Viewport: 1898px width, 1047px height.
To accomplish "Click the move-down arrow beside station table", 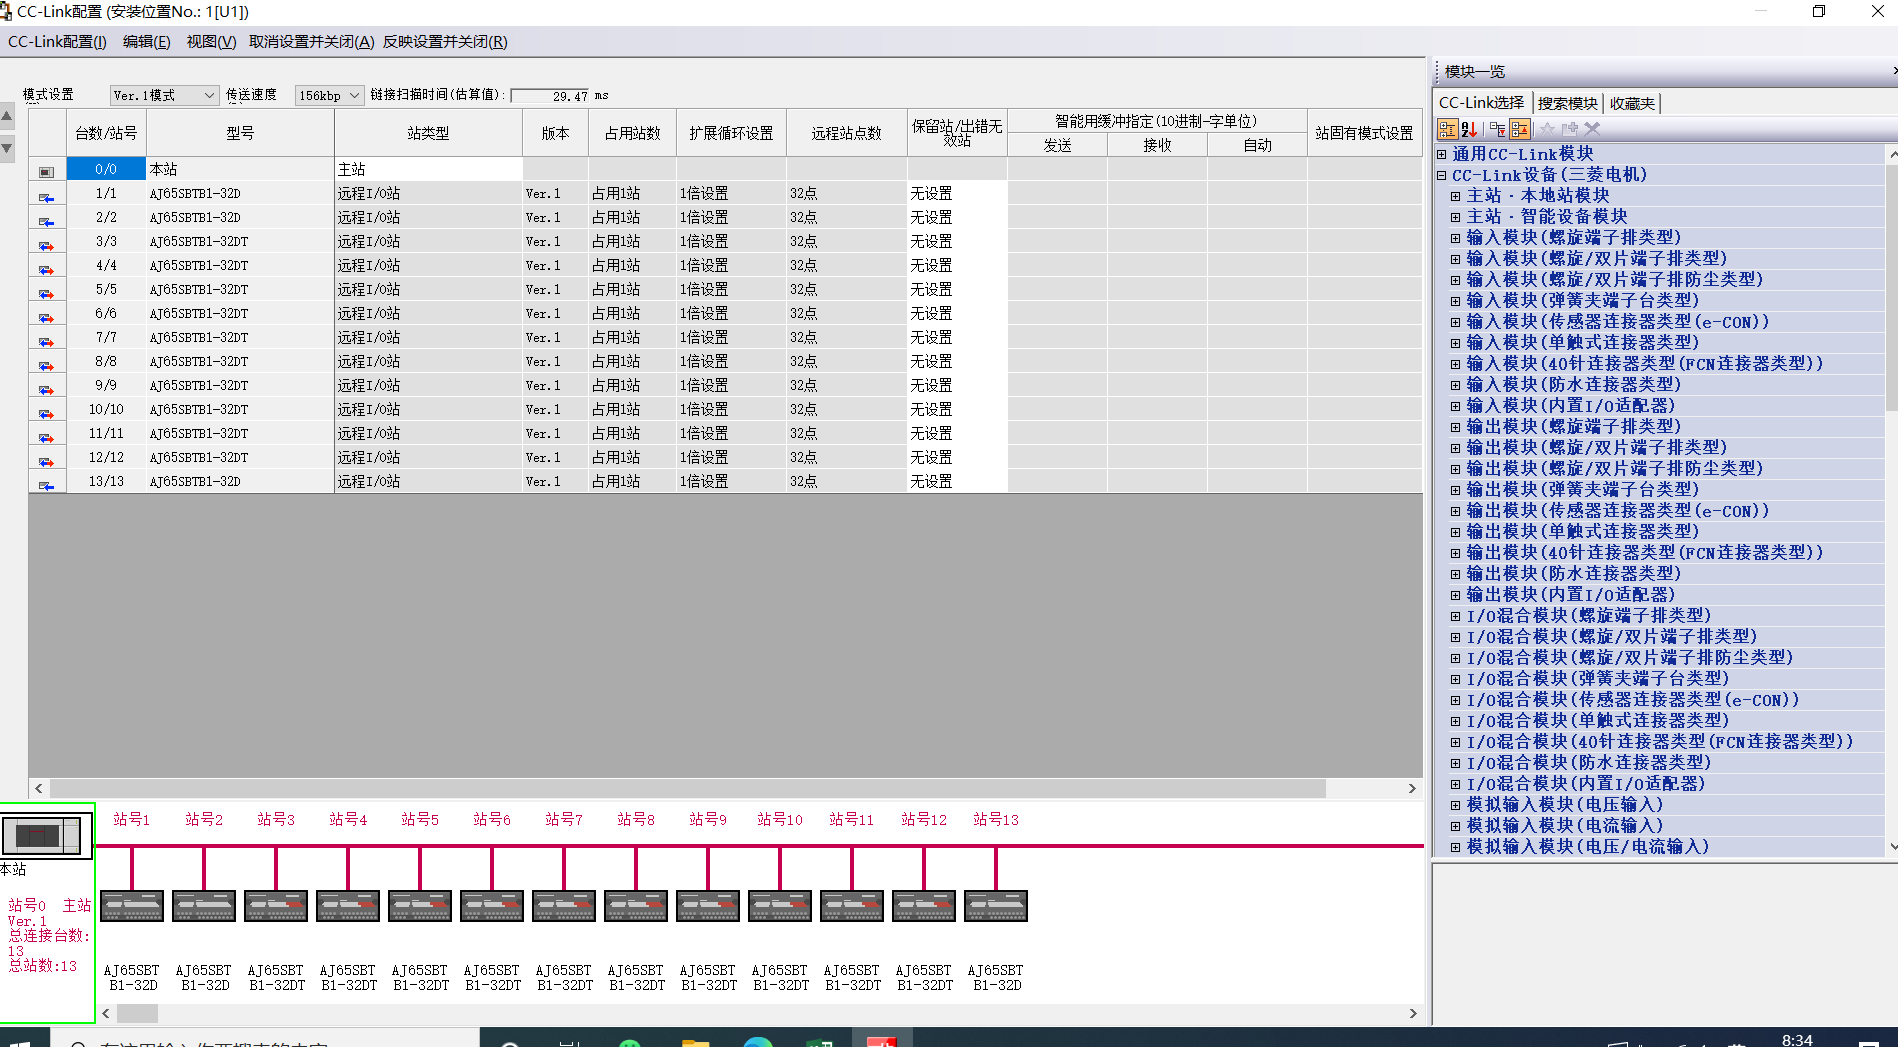I will (x=8, y=148).
